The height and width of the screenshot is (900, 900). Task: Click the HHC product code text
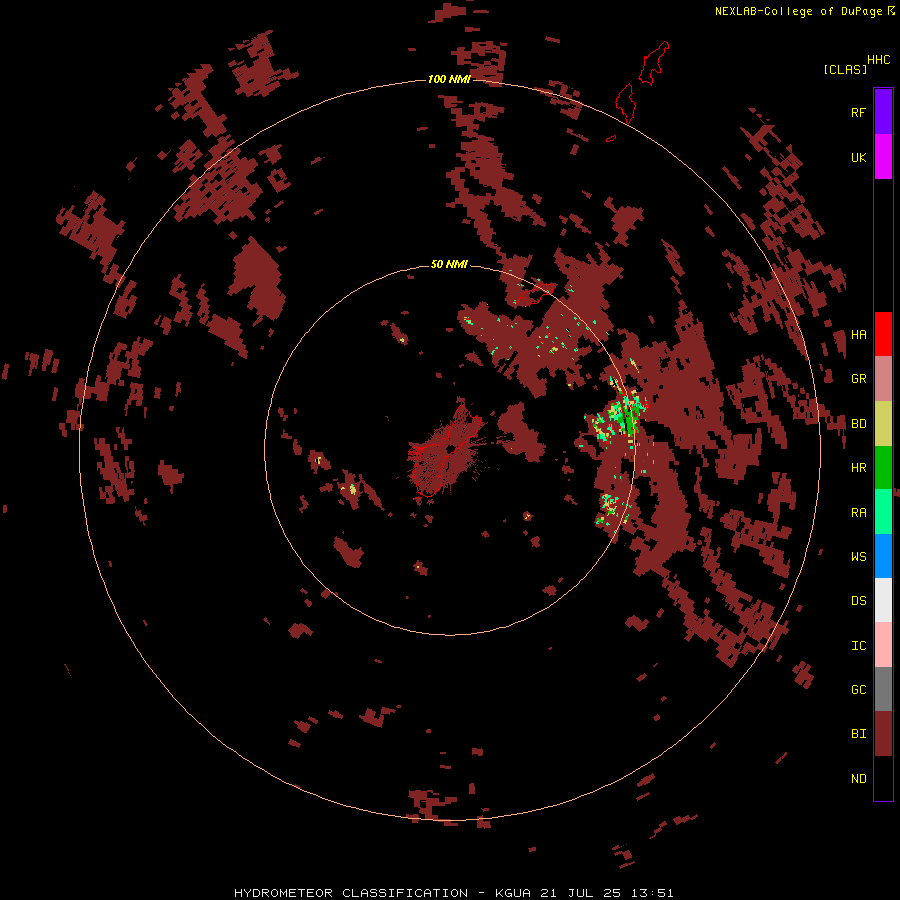[x=878, y=60]
